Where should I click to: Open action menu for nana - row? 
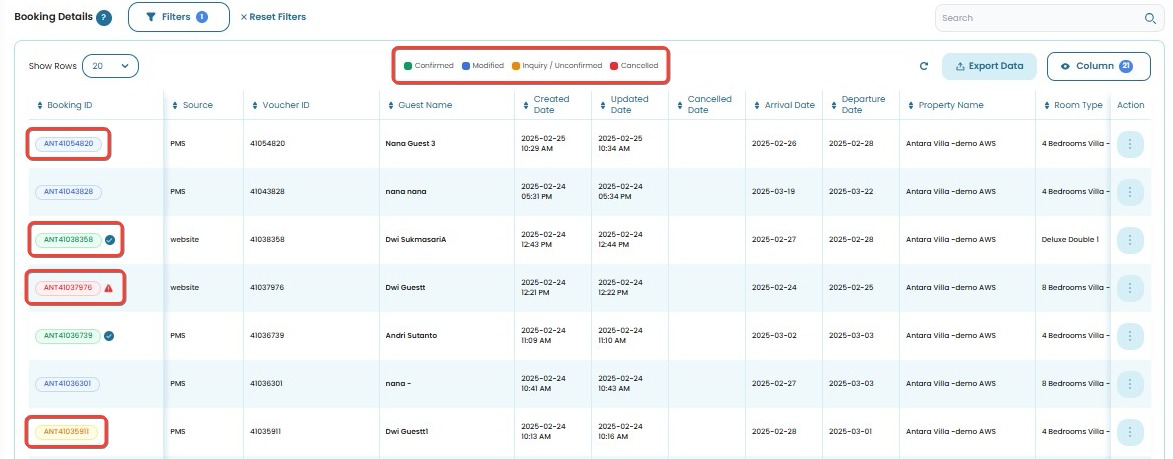click(1130, 383)
